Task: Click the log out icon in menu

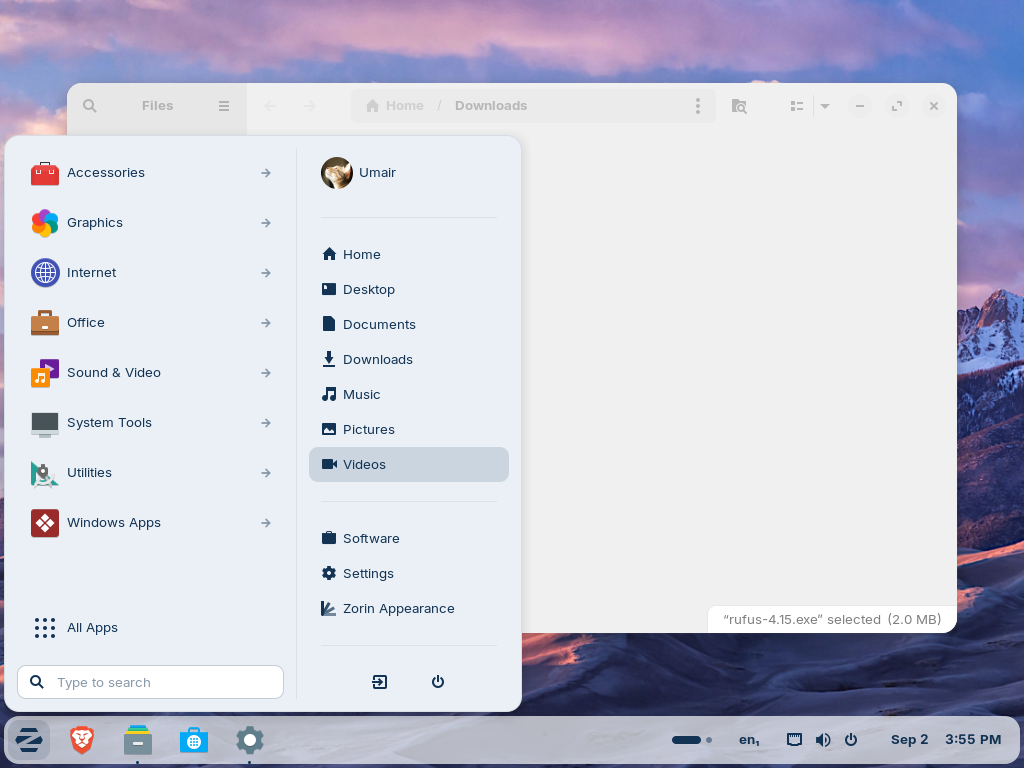Action: coord(379,682)
